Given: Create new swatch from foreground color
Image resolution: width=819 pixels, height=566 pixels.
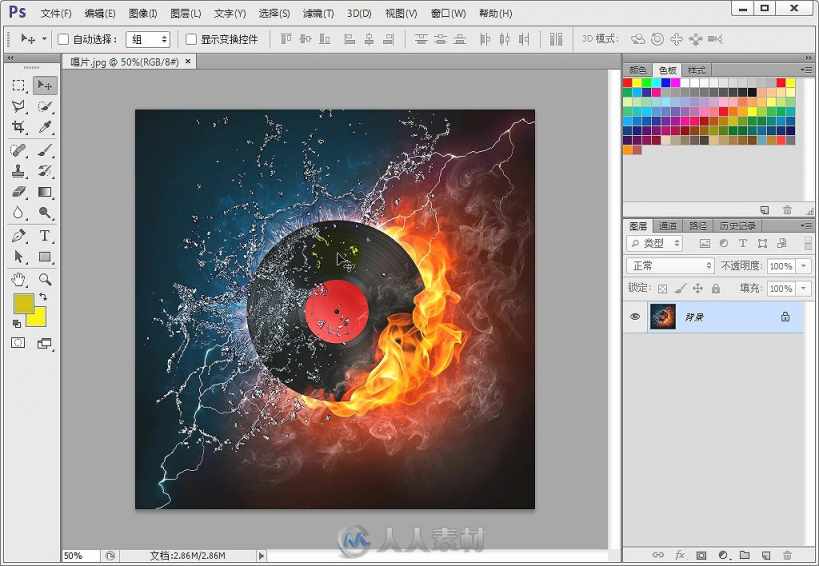Looking at the screenshot, I should [765, 210].
